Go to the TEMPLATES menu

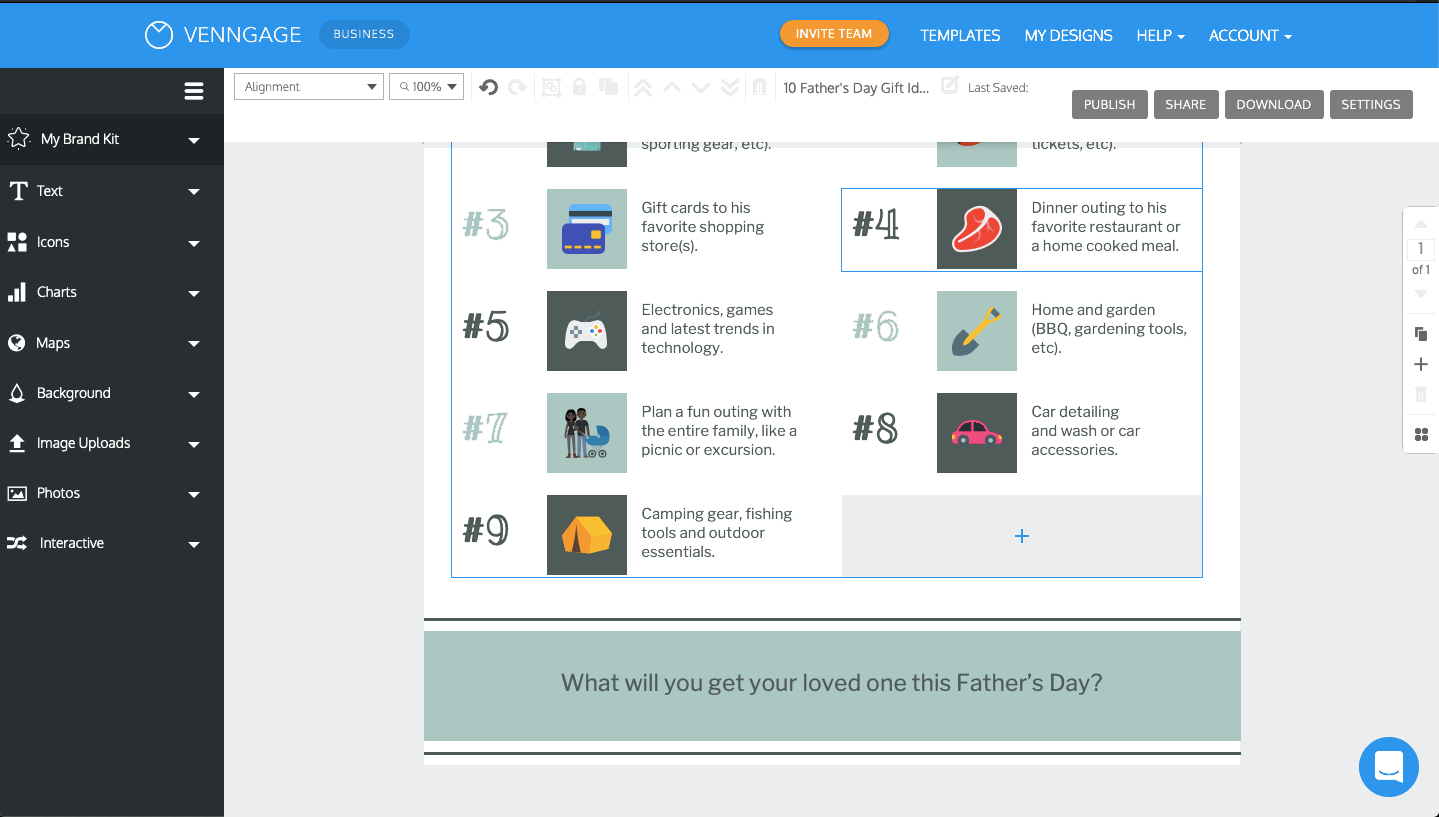959,35
